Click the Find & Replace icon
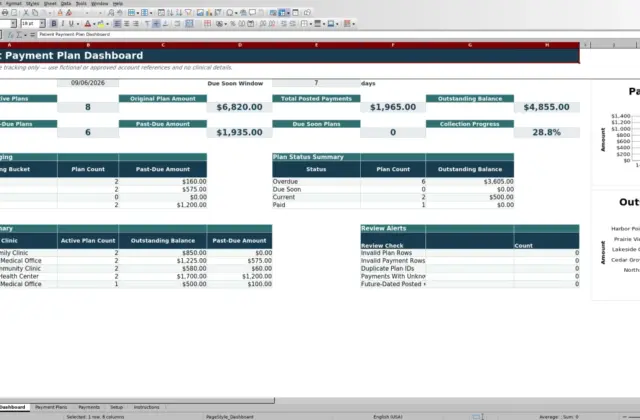 [x=111, y=13]
